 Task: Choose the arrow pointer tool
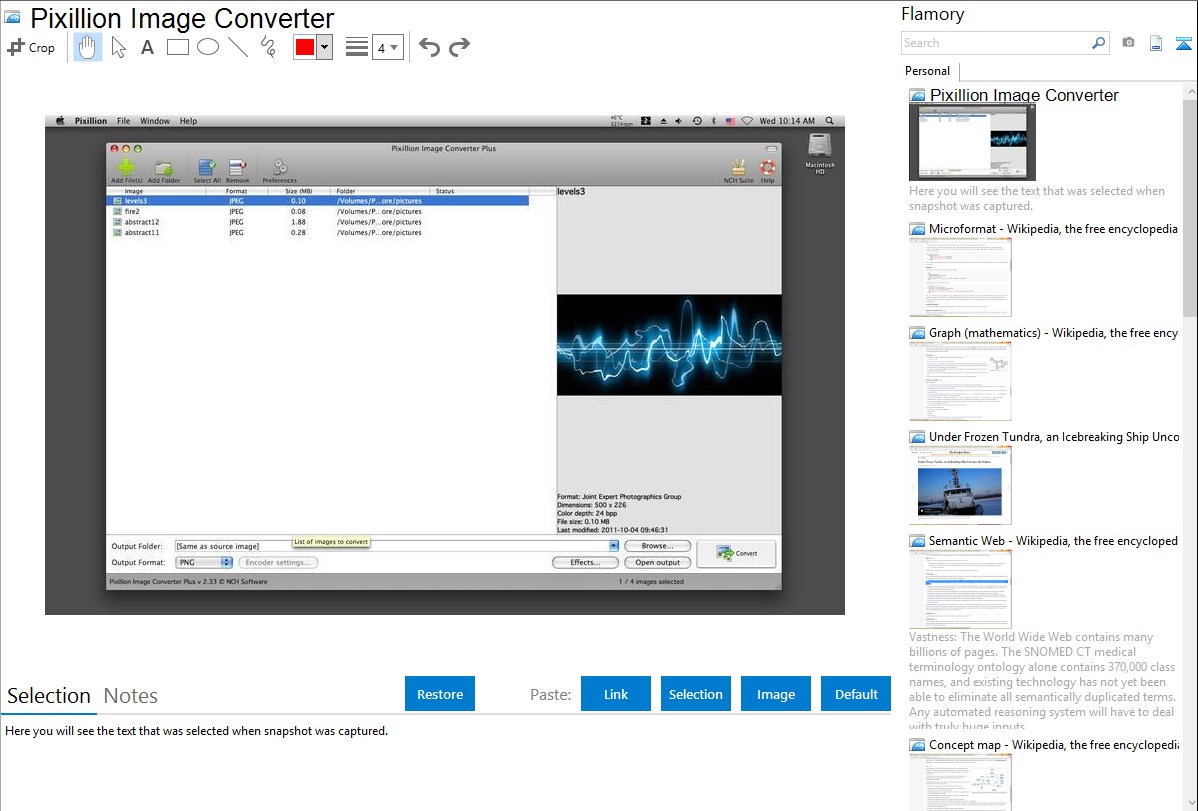click(118, 47)
